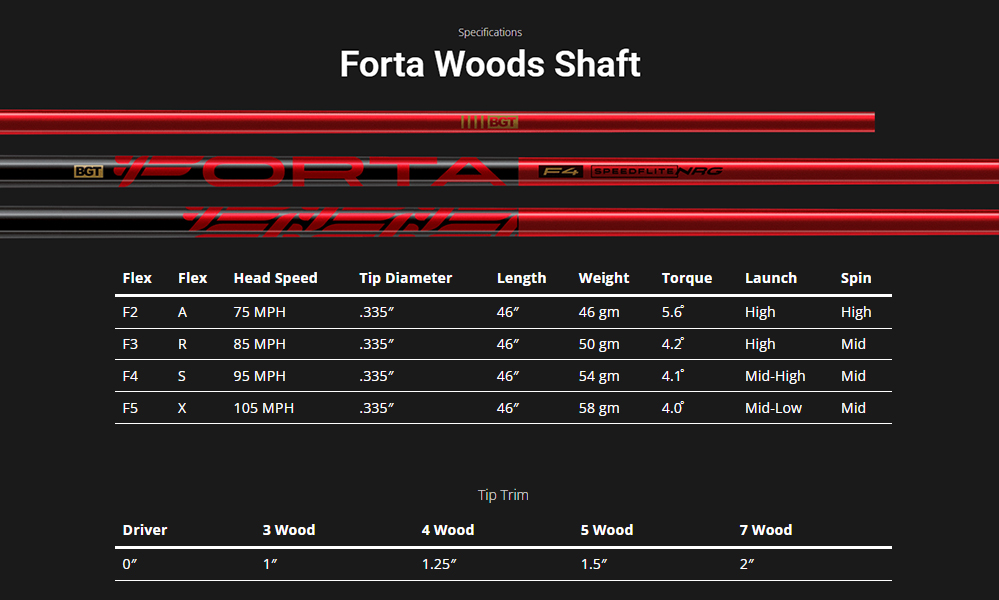
Task: Click the 'X' flex letter in the F5 row
Action: [182, 408]
